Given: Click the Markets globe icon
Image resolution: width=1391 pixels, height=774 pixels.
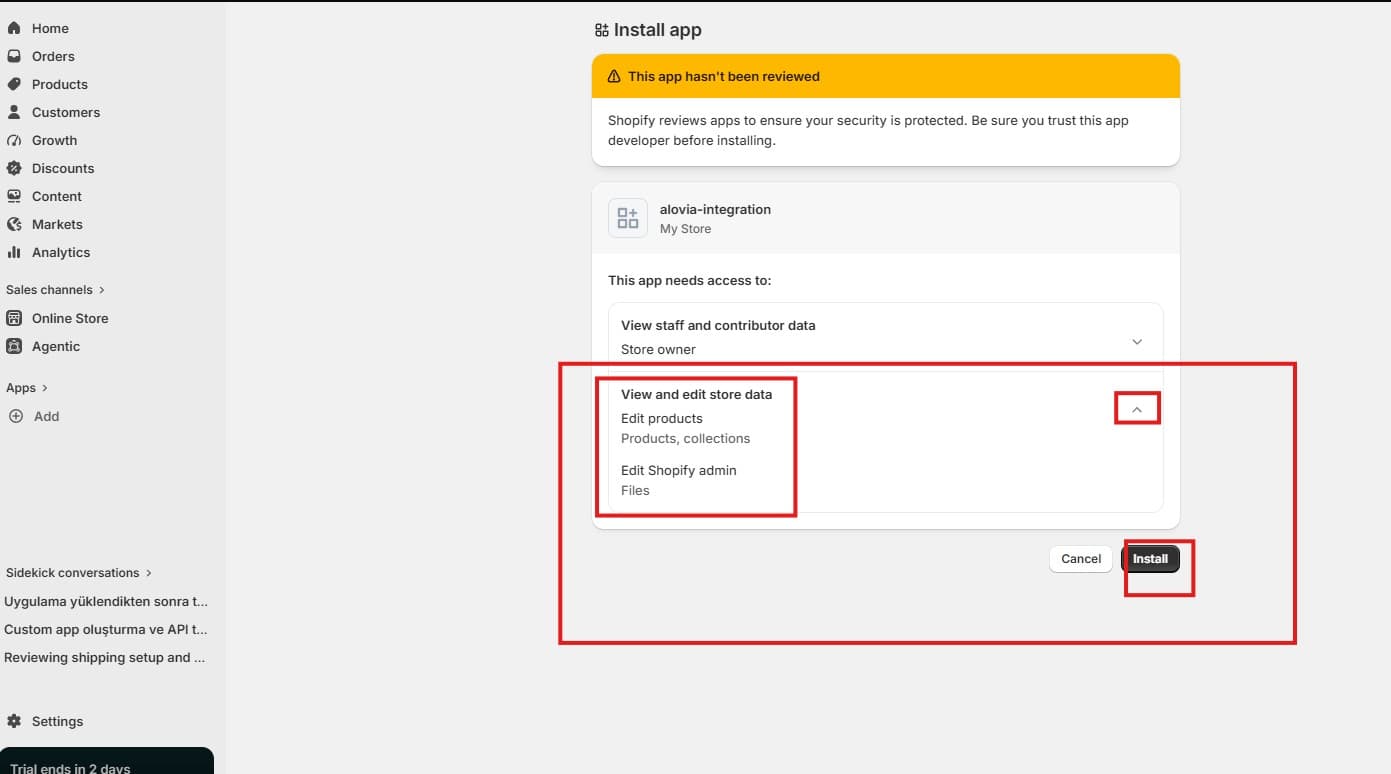Looking at the screenshot, I should 14,224.
